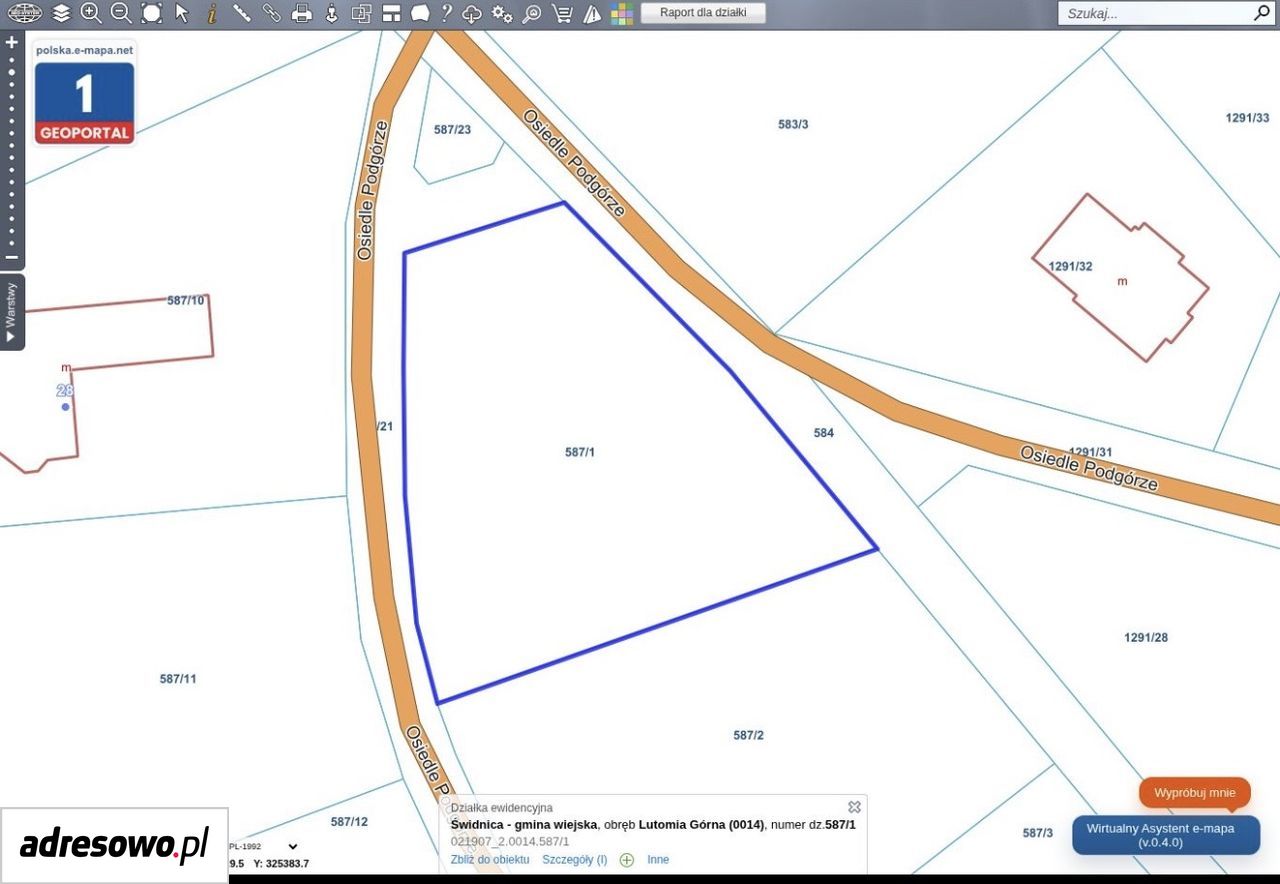The width and height of the screenshot is (1280, 884).
Task: Close the Działka ewidencyjna info popup
Action: coord(854,807)
